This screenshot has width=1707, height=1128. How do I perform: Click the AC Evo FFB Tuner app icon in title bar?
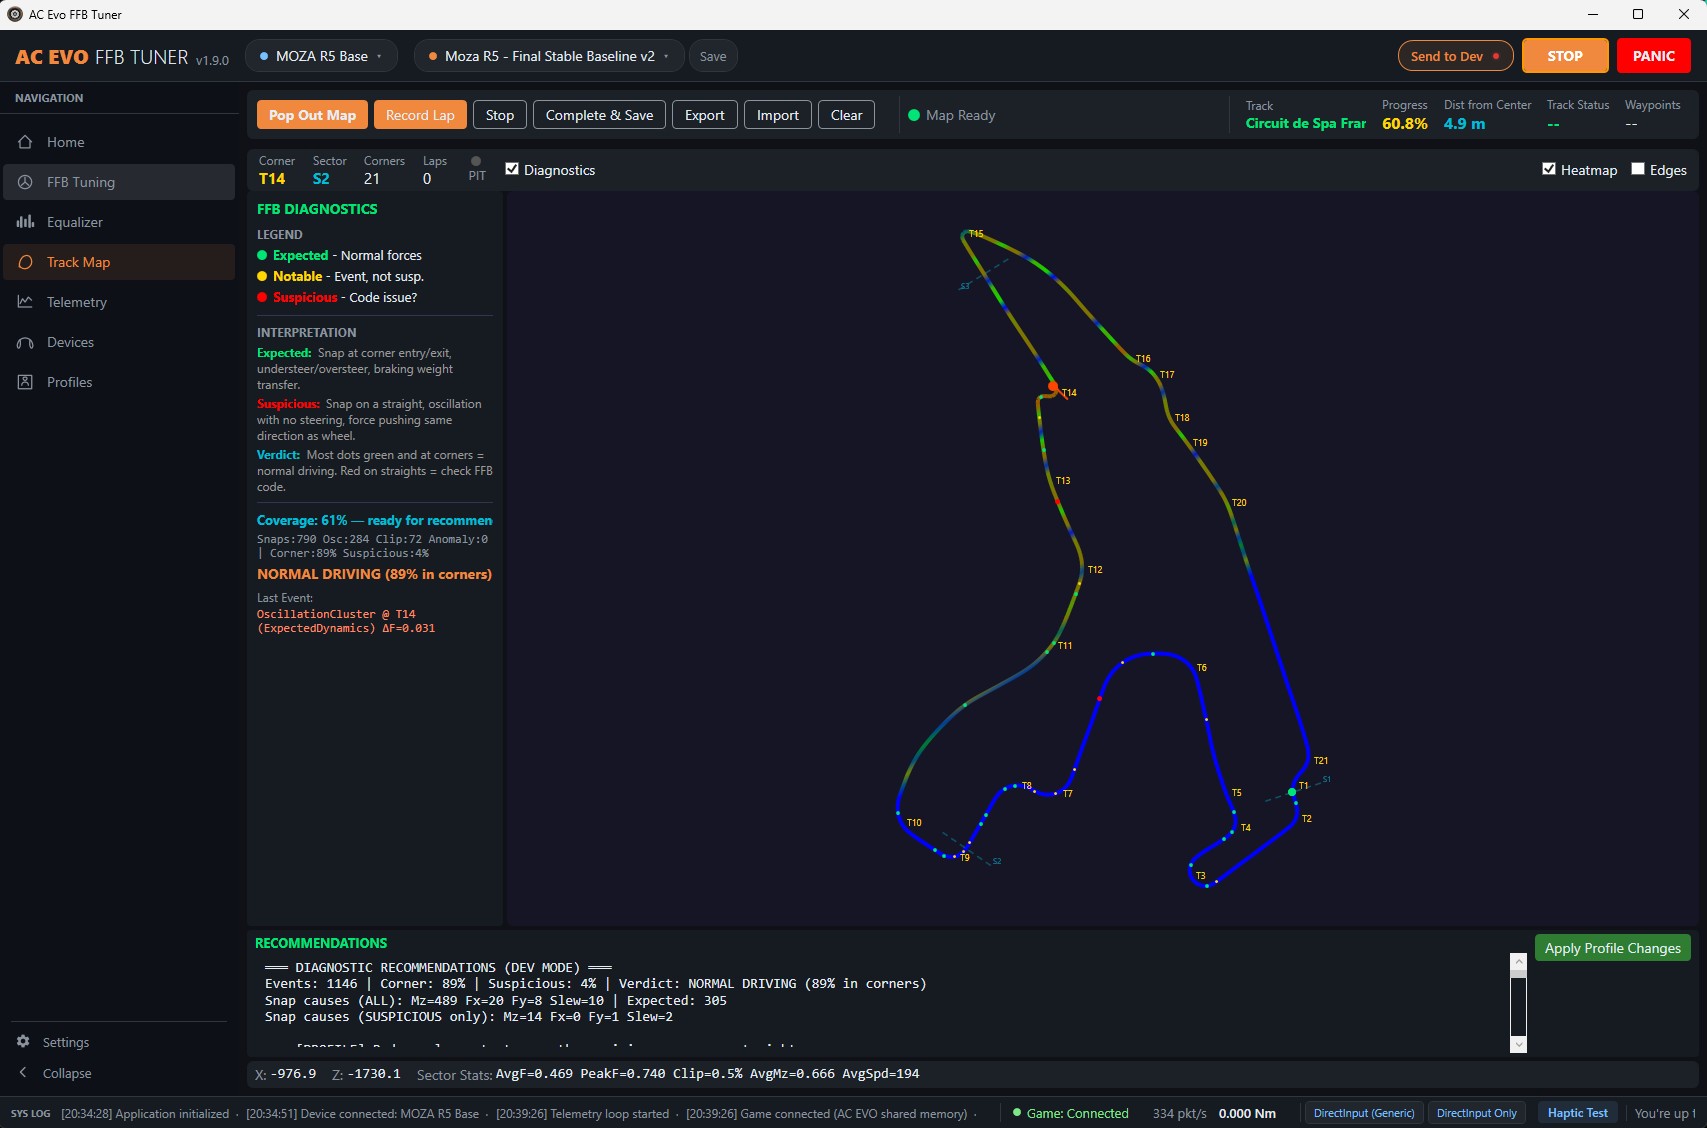[15, 14]
